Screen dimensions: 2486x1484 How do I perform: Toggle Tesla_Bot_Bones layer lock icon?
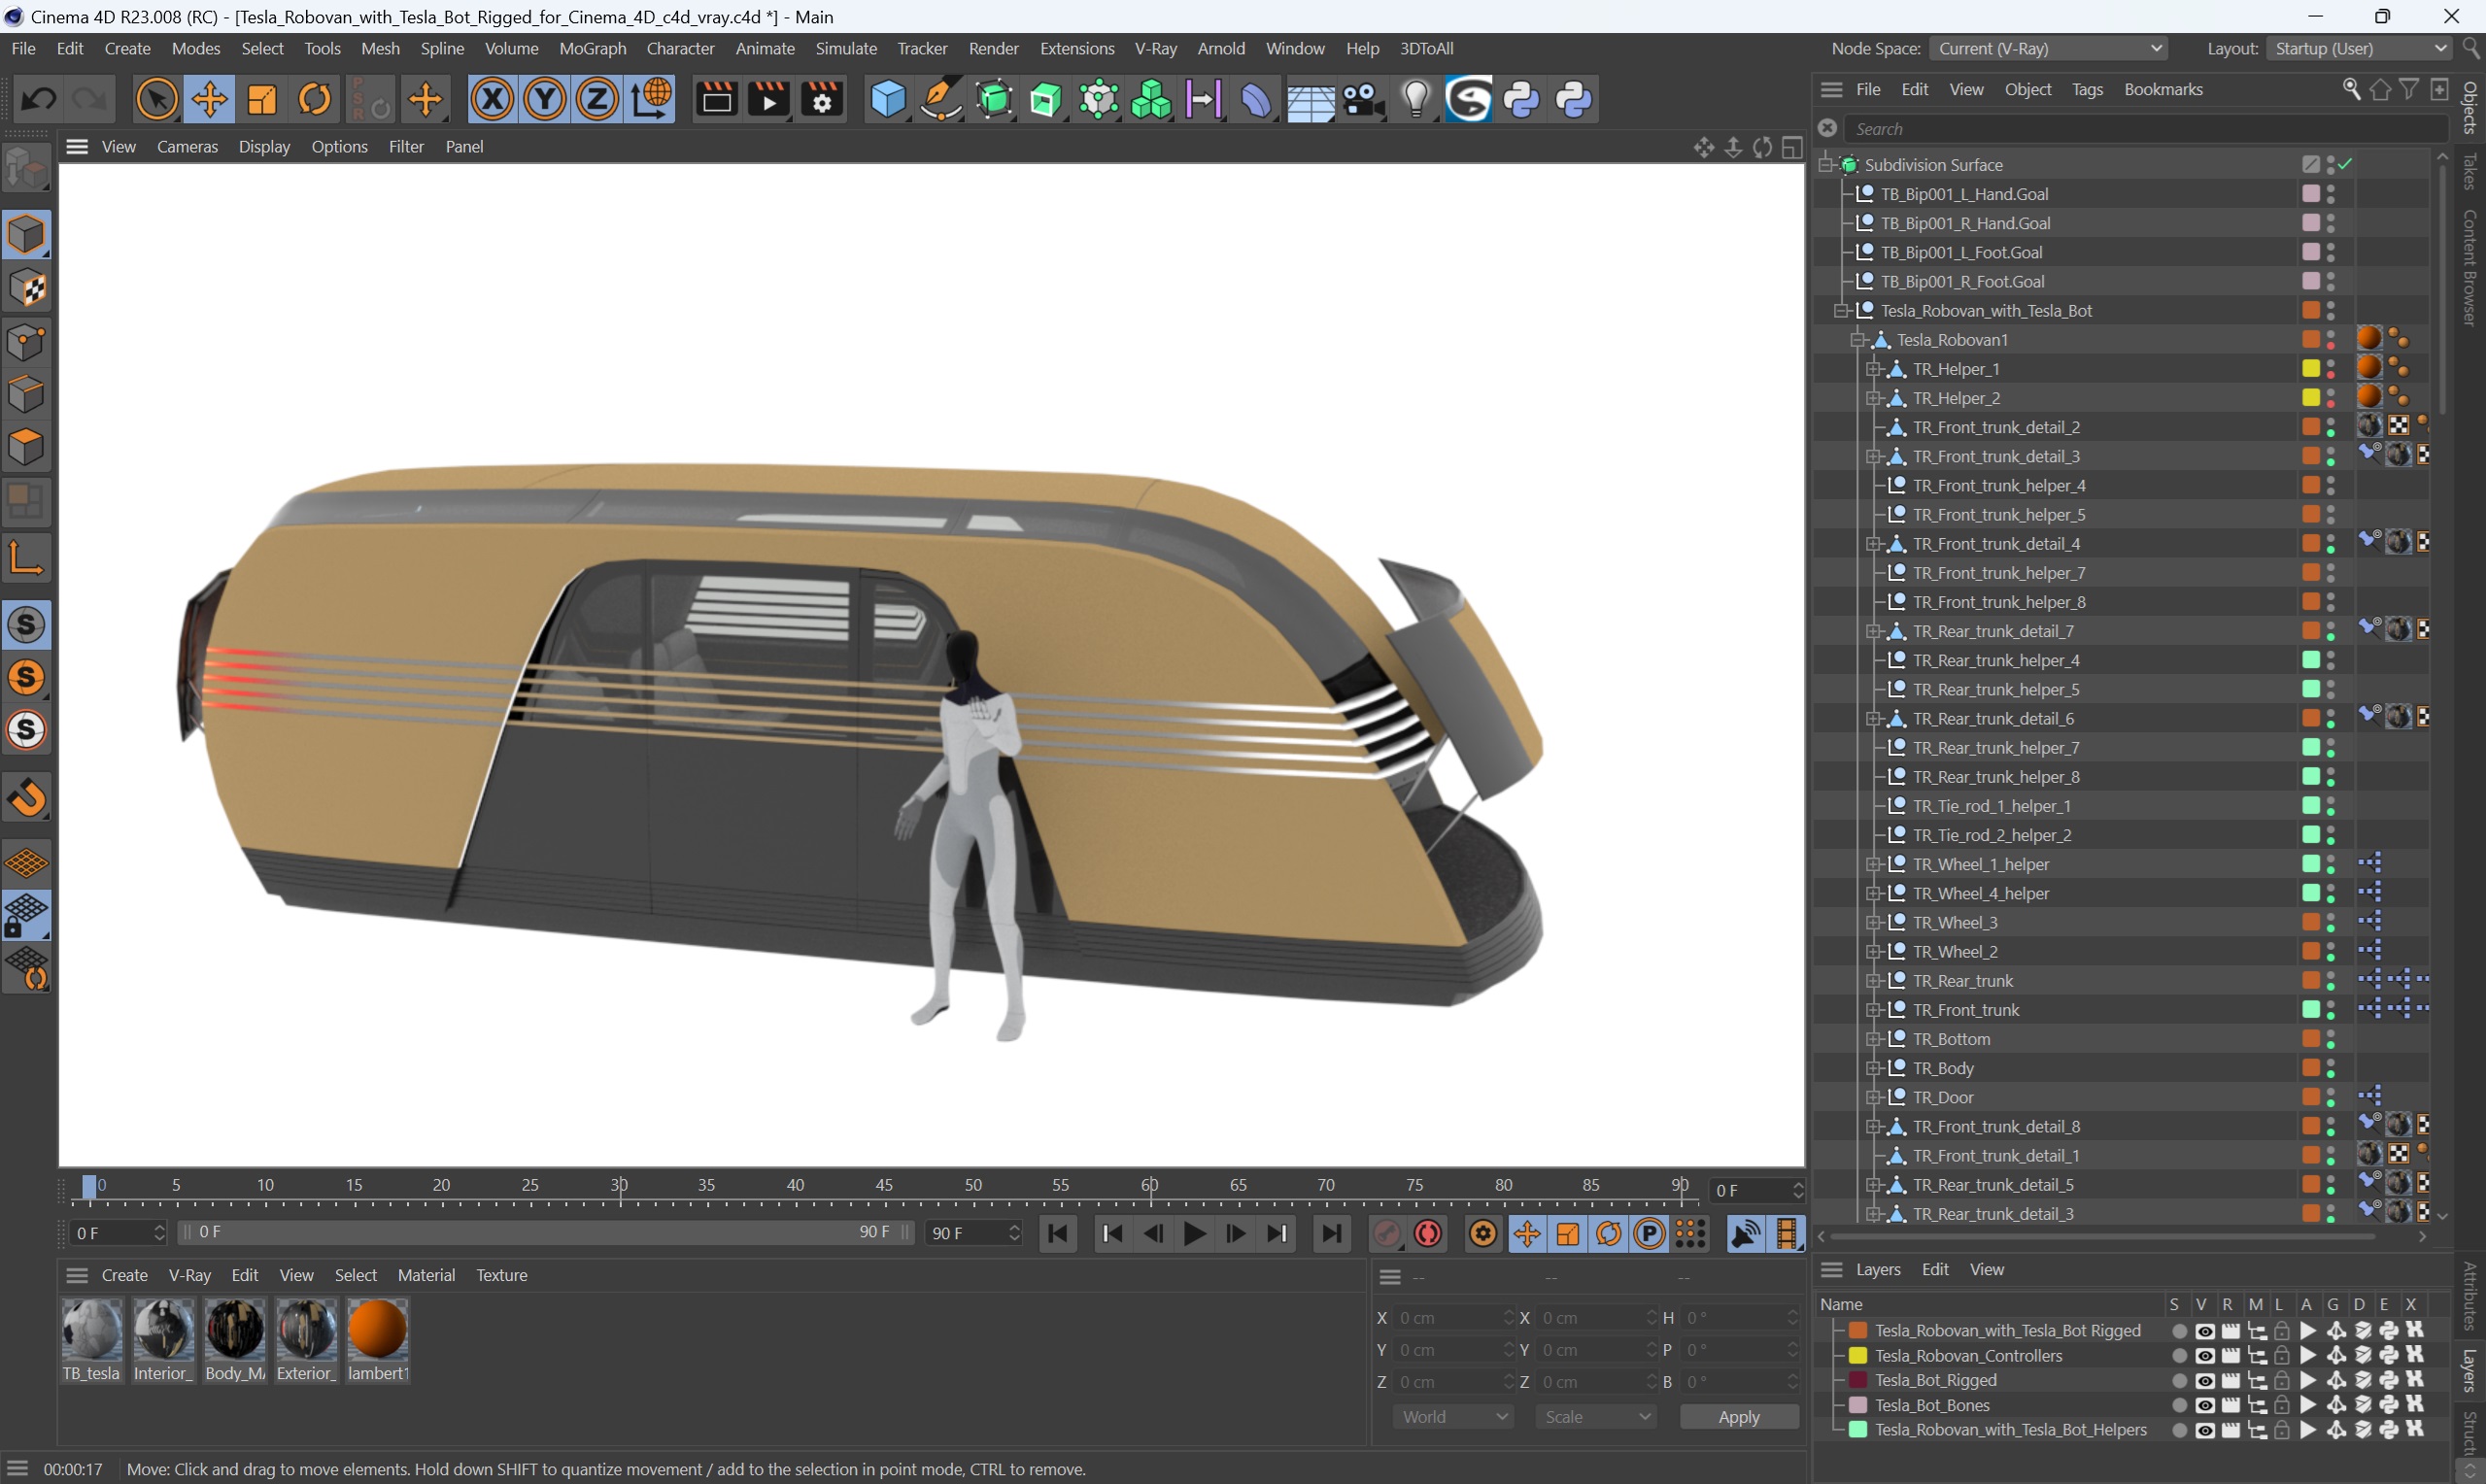2282,1405
